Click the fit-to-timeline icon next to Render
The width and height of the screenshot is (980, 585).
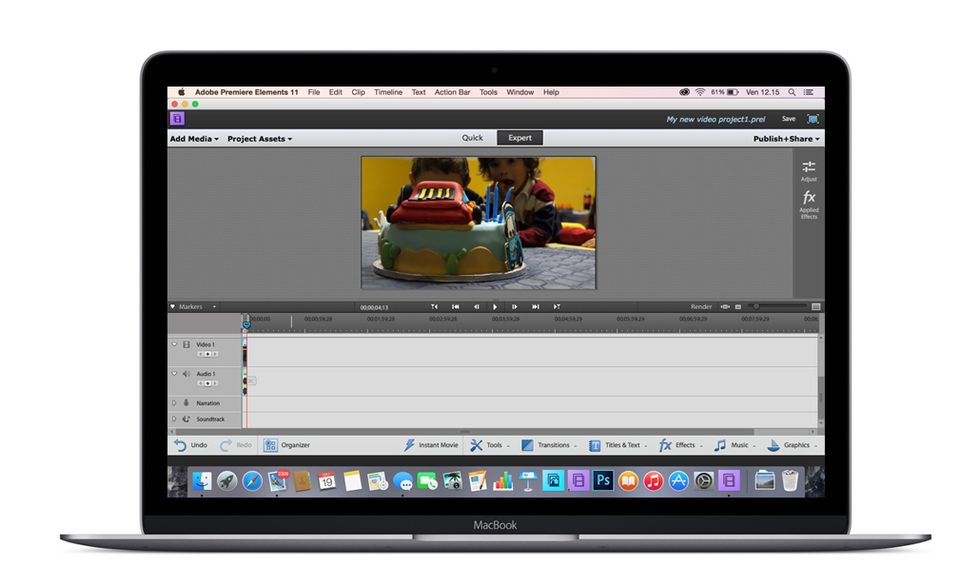click(725, 307)
